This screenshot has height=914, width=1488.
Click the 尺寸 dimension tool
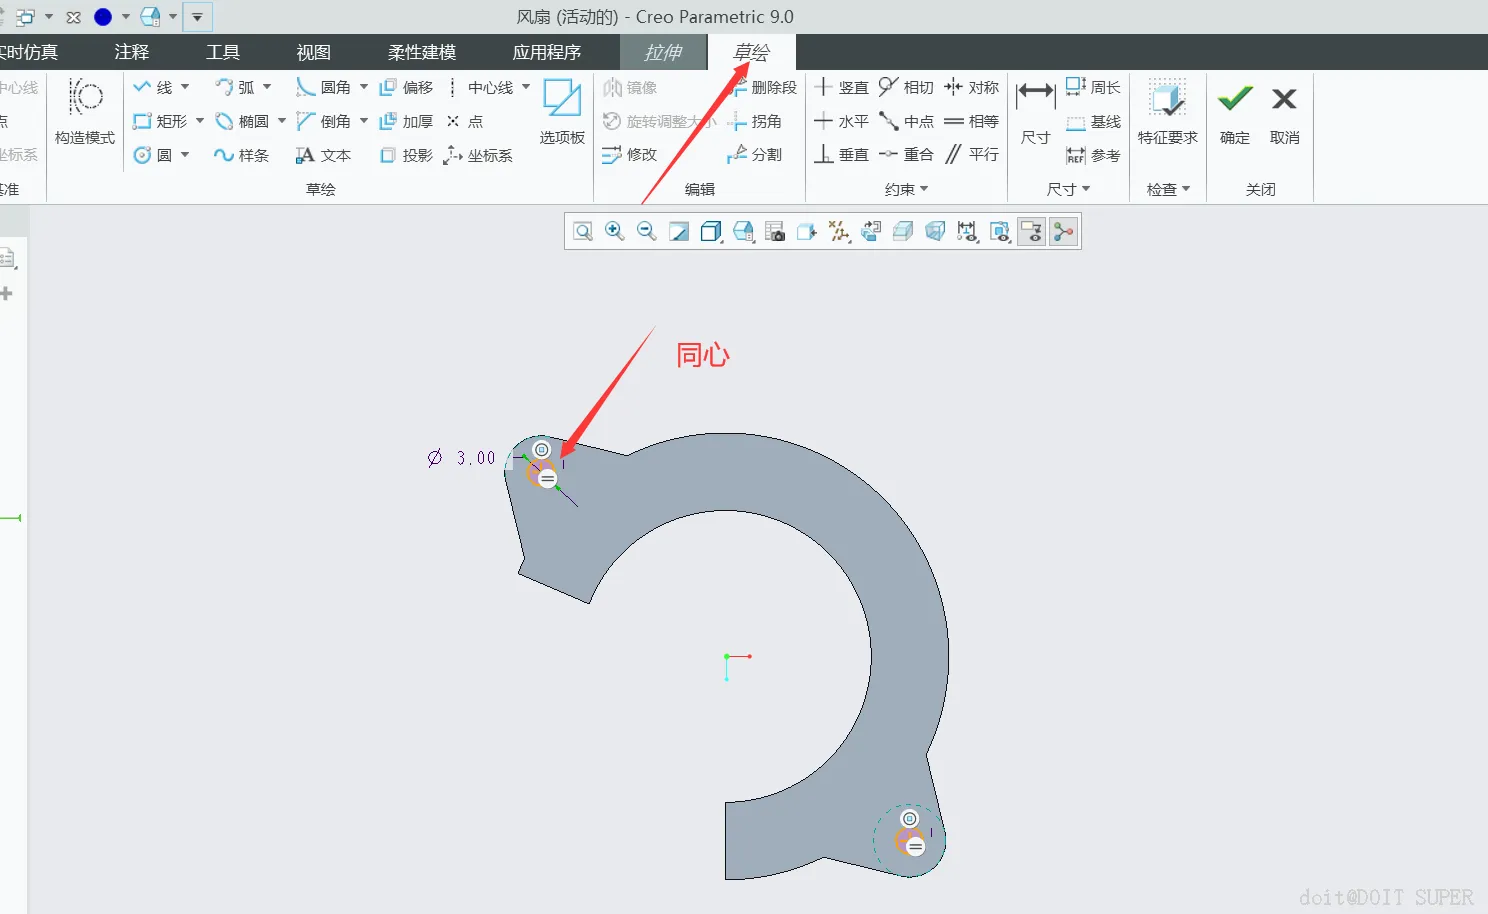[x=1035, y=113]
